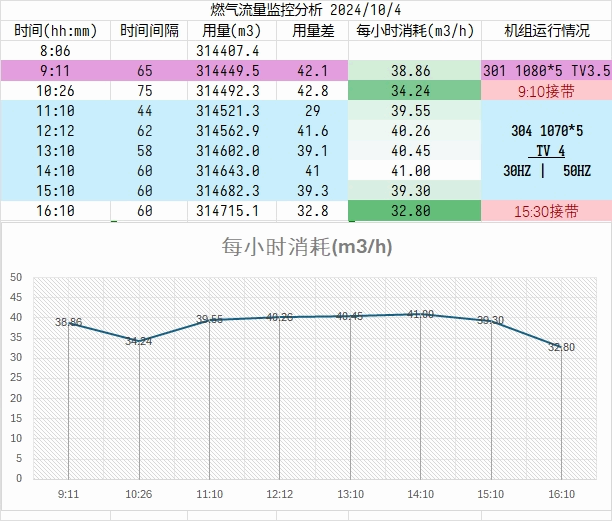Select the 41.00 data label on the chart
Viewport: 612px width, 521px height.
pos(421,314)
